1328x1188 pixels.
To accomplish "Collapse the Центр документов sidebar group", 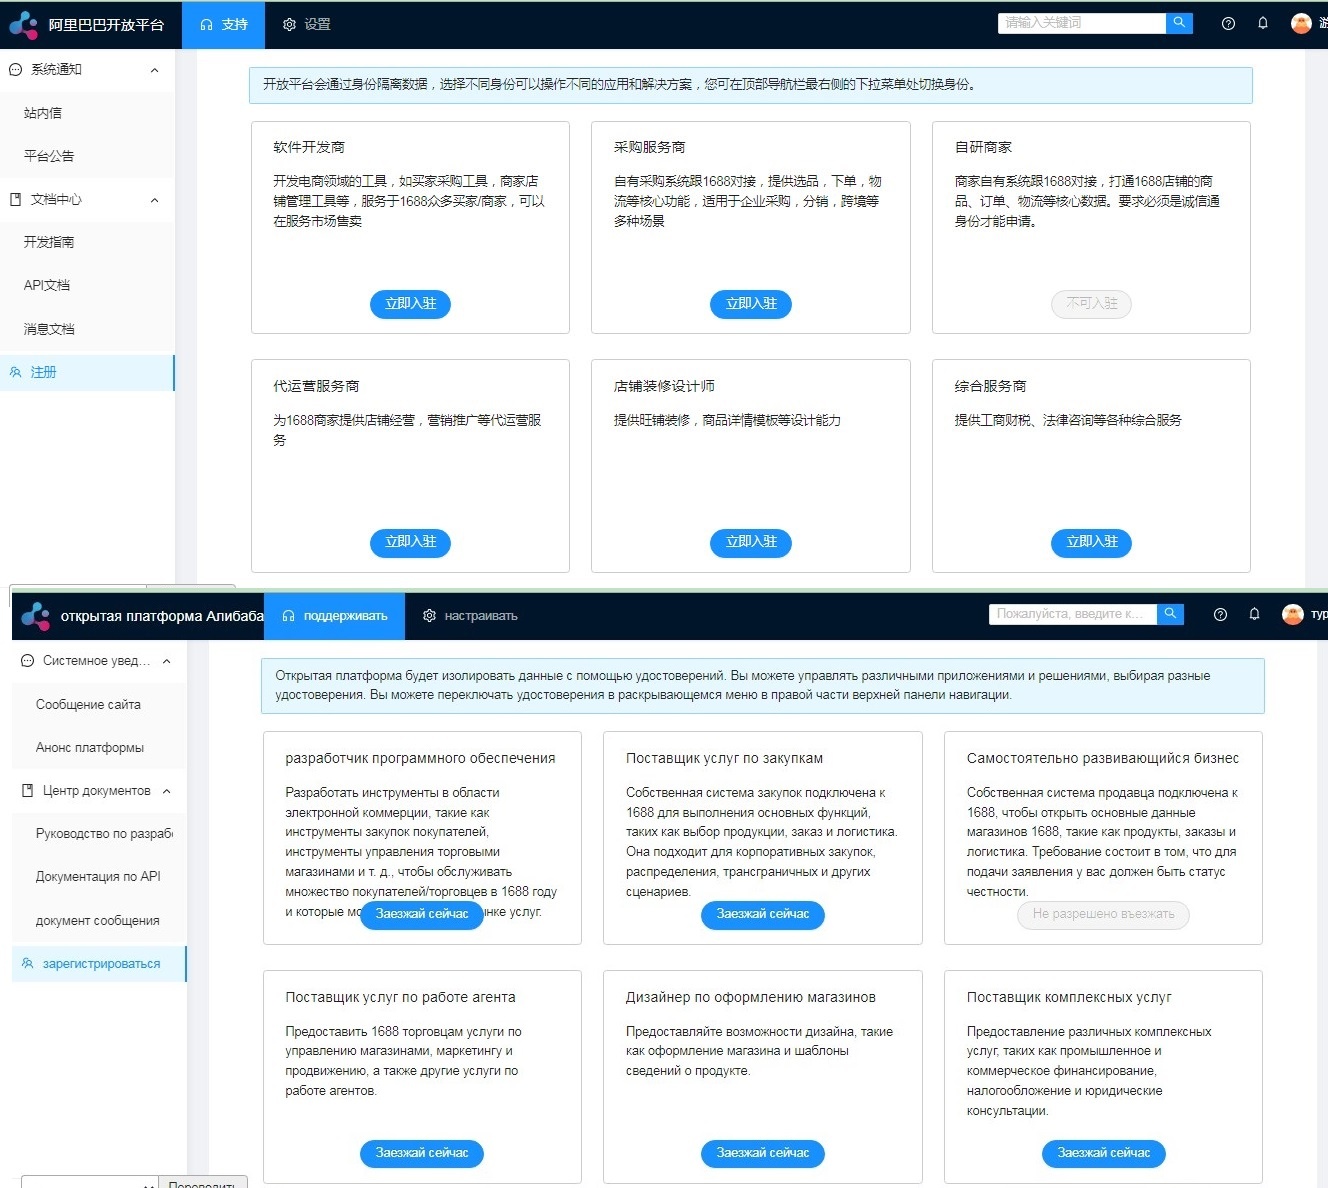I will 166,791.
